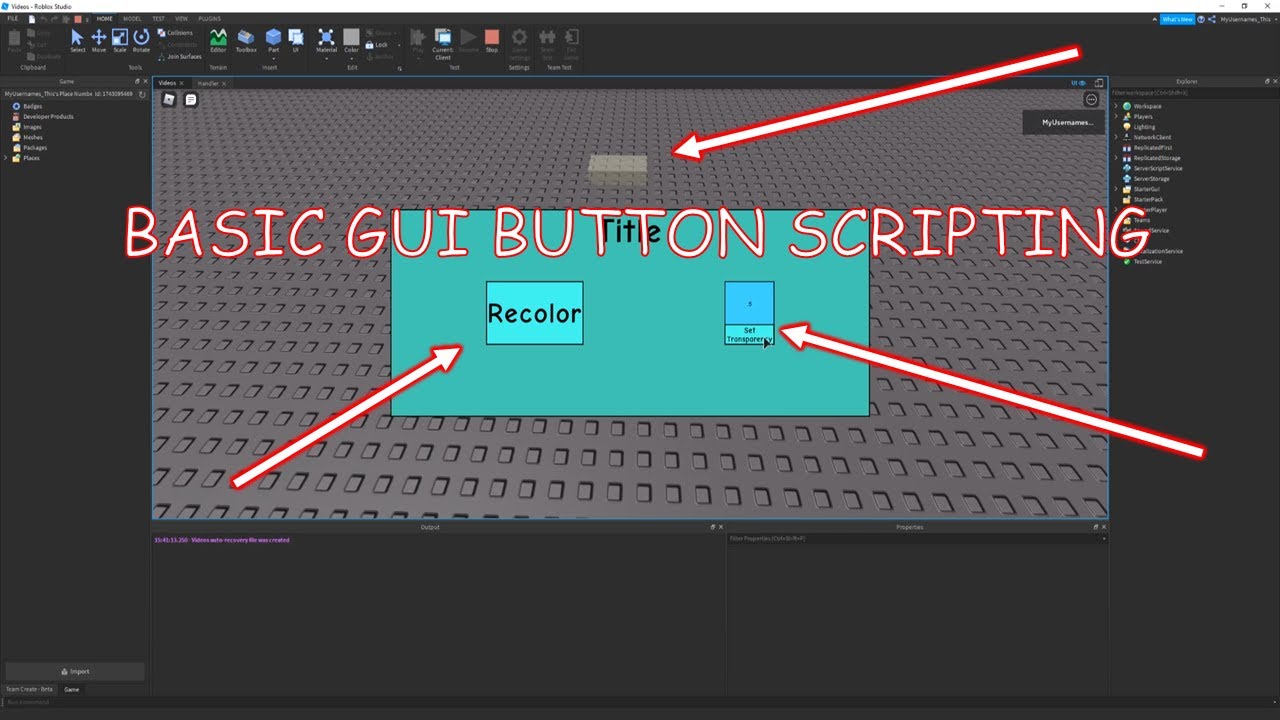Image resolution: width=1280 pixels, height=720 pixels.
Task: Open Game Settings
Action: tap(519, 43)
